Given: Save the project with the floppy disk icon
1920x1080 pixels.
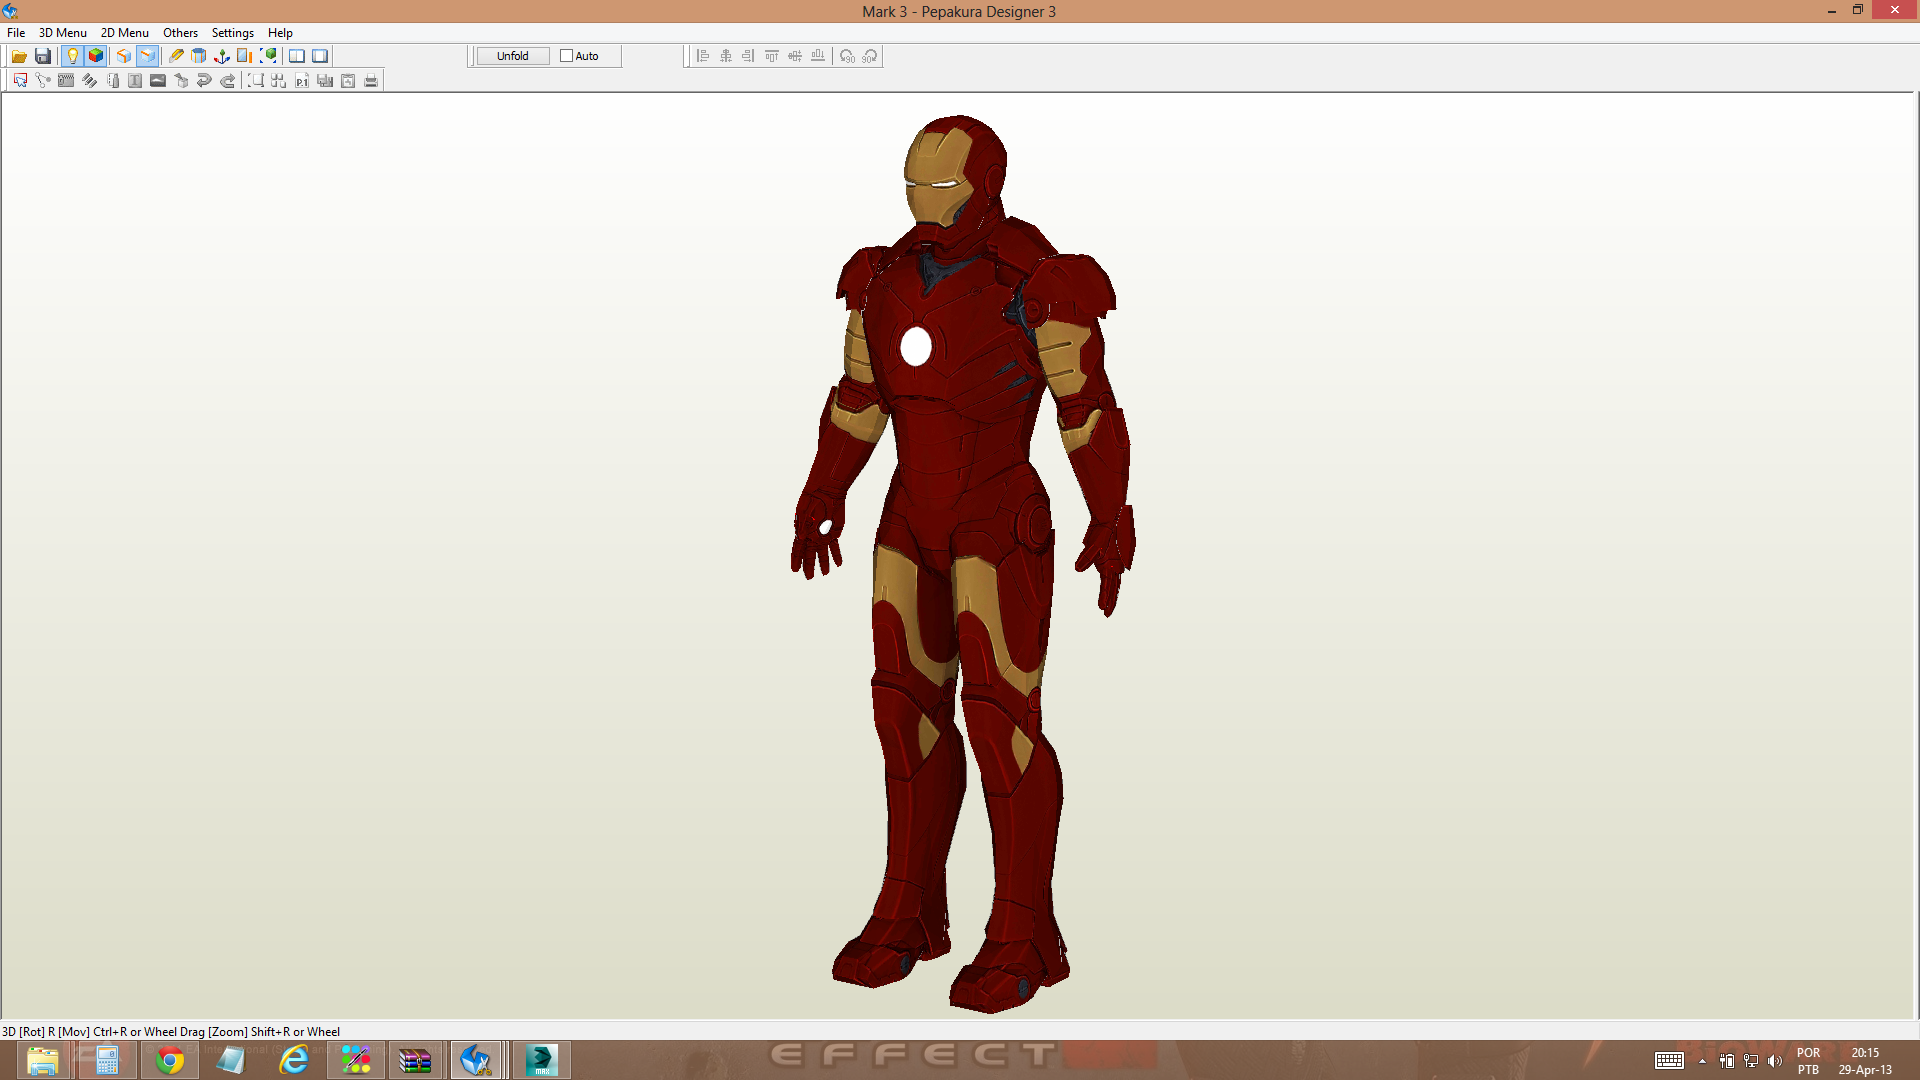Looking at the screenshot, I should click(43, 56).
